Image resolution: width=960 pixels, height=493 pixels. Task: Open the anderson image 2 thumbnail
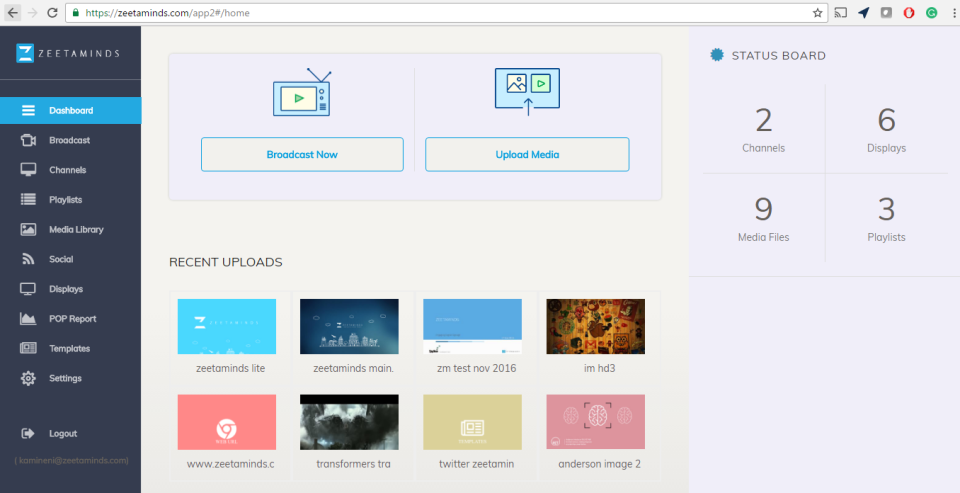tap(596, 422)
